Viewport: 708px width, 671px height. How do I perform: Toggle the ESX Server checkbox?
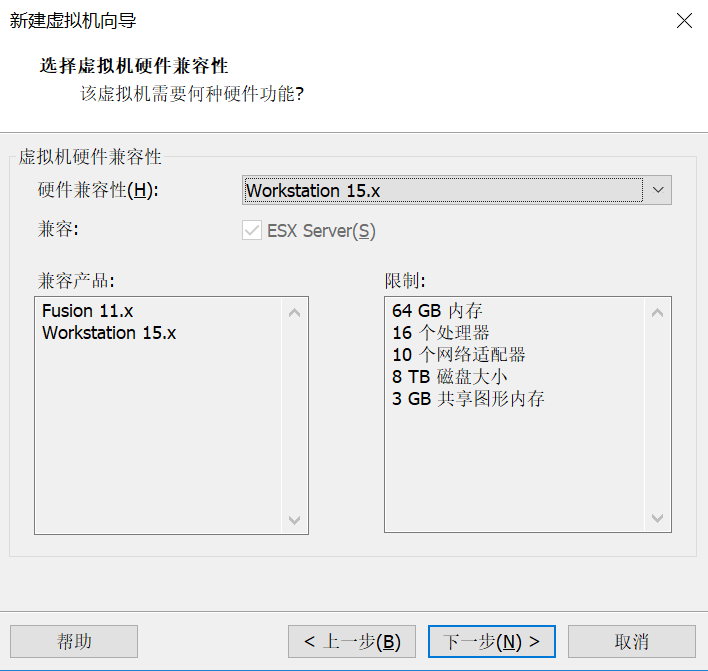pos(252,230)
